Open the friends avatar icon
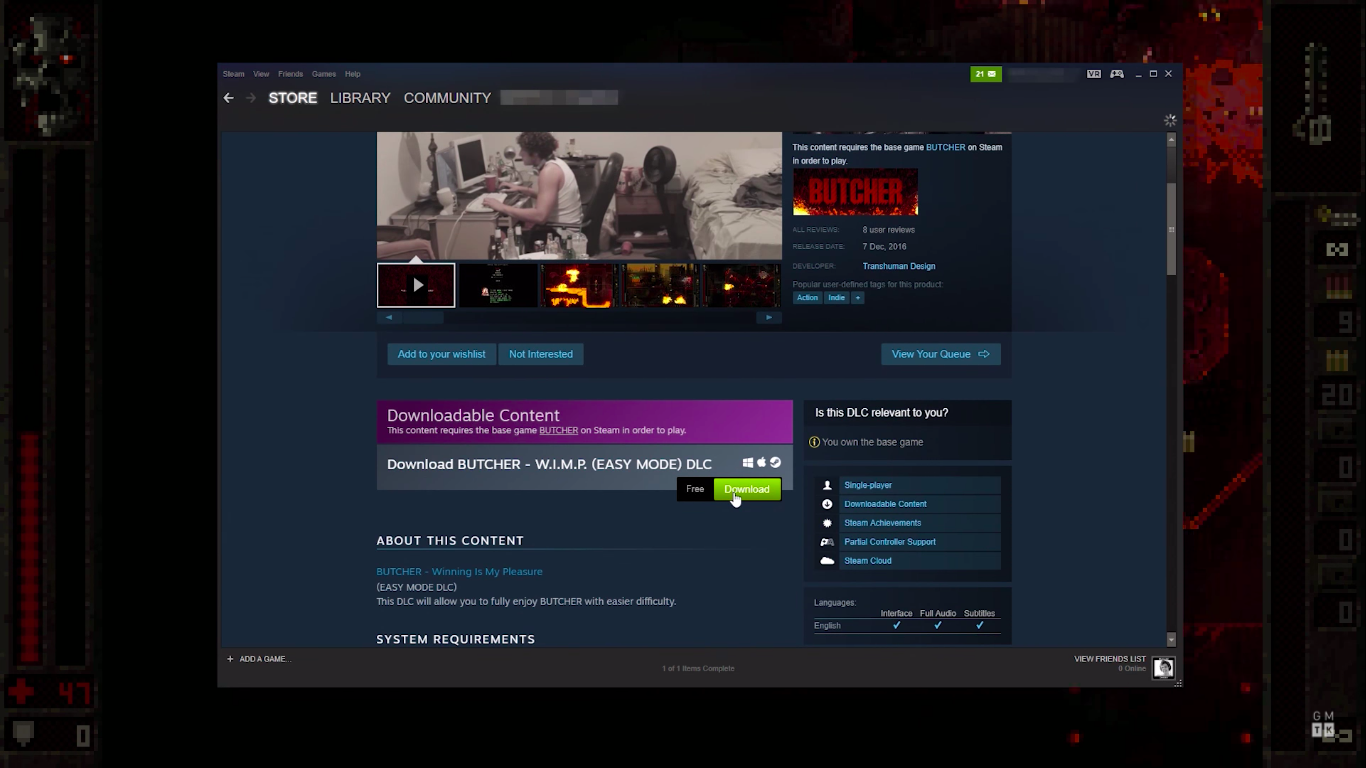This screenshot has width=1366, height=768. (1163, 667)
